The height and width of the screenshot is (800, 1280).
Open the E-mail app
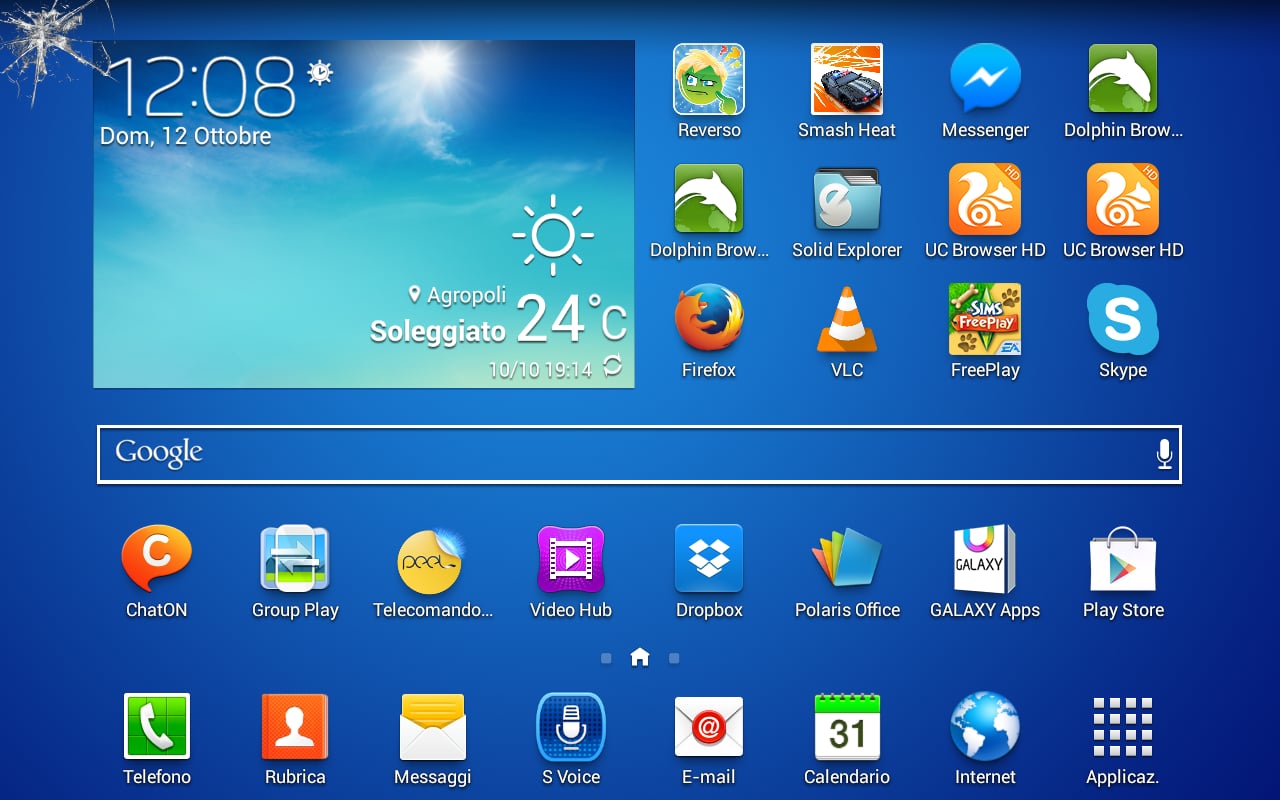click(709, 727)
